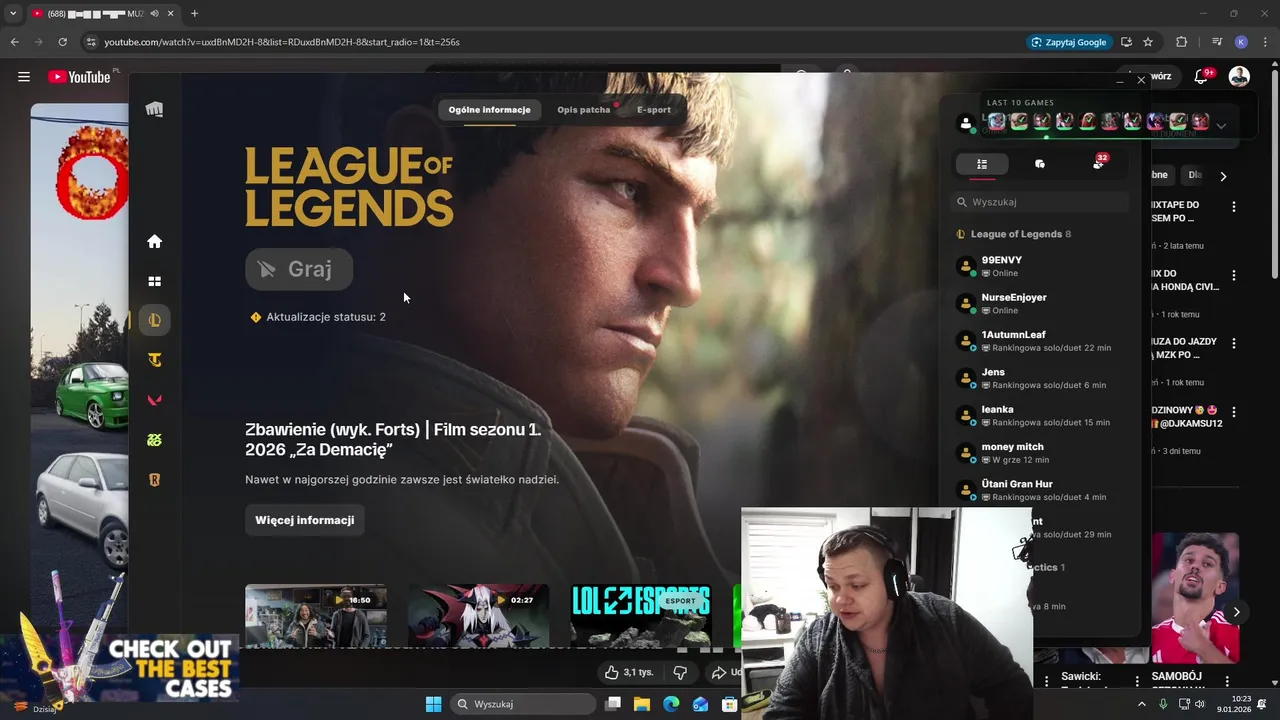Image resolution: width=1280 pixels, height=720 pixels.
Task: Click Zapytaj Google button in address bar
Action: click(1068, 42)
